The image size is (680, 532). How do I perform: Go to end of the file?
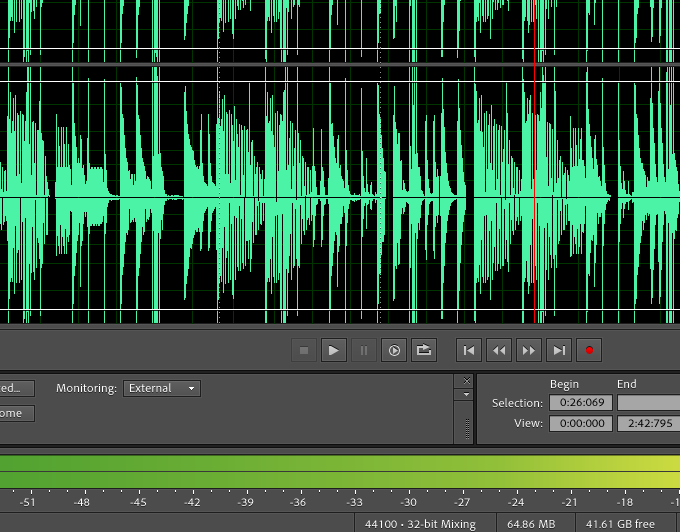click(x=559, y=350)
